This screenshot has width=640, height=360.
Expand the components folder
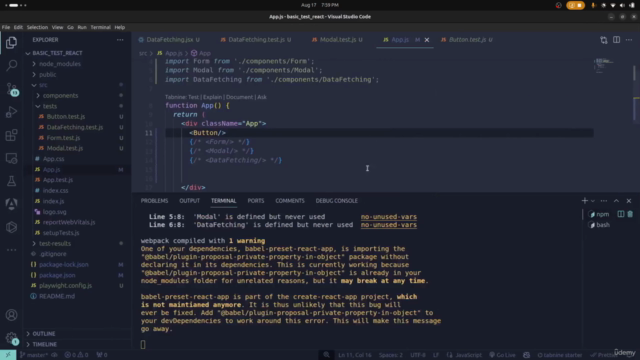click(x=60, y=96)
